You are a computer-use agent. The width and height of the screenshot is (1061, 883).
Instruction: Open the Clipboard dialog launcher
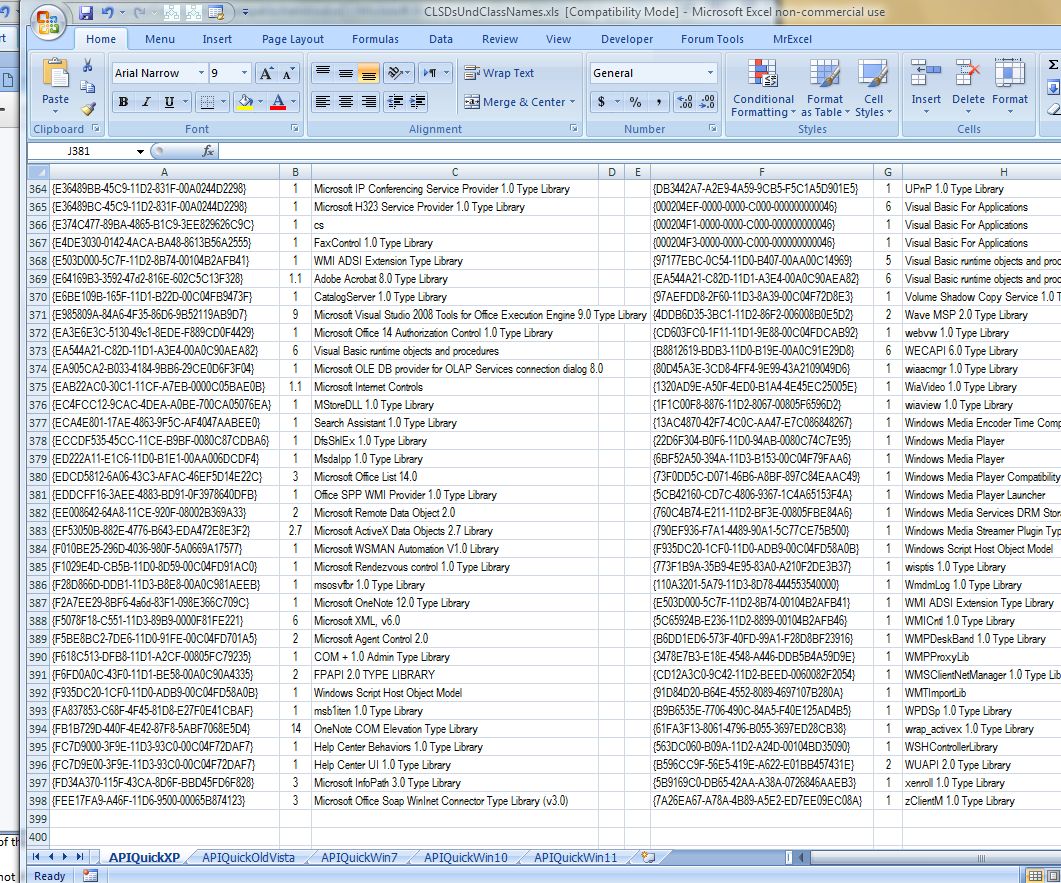[x=95, y=128]
